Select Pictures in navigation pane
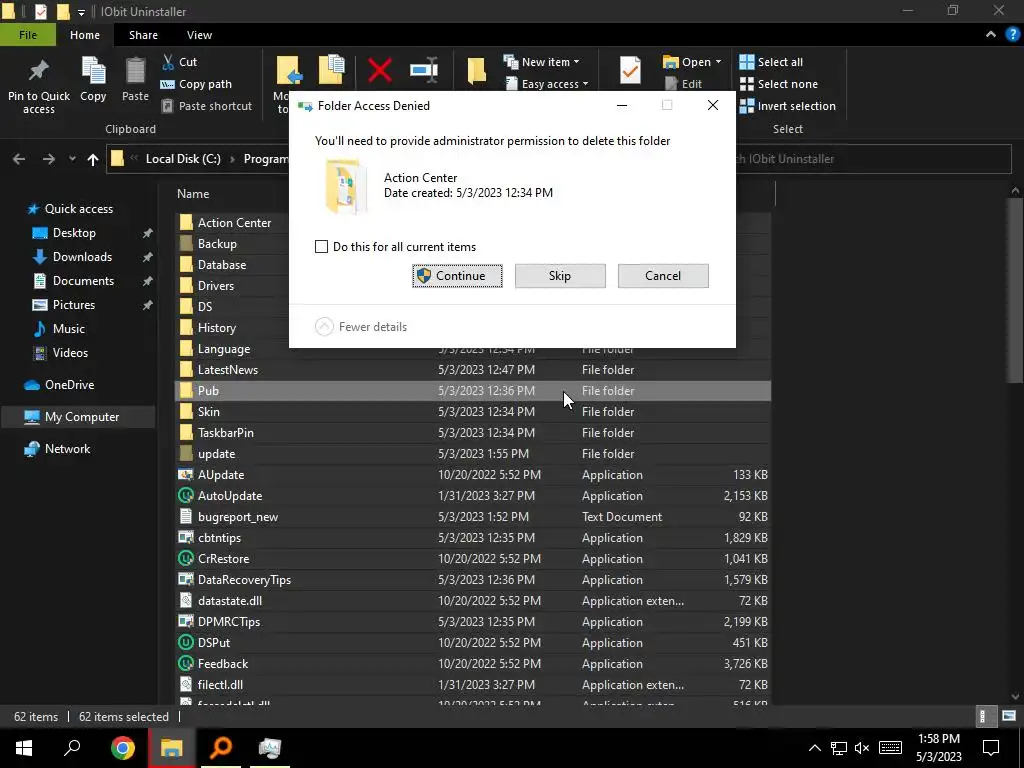The width and height of the screenshot is (1024, 768). tap(73, 305)
